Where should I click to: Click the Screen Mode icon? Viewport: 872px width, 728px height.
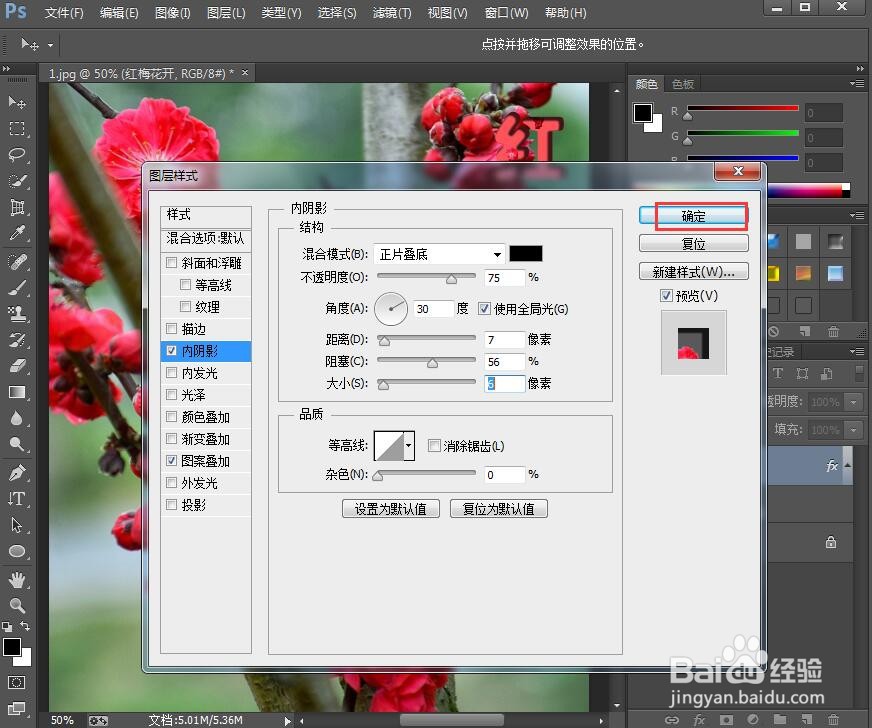click(x=17, y=709)
